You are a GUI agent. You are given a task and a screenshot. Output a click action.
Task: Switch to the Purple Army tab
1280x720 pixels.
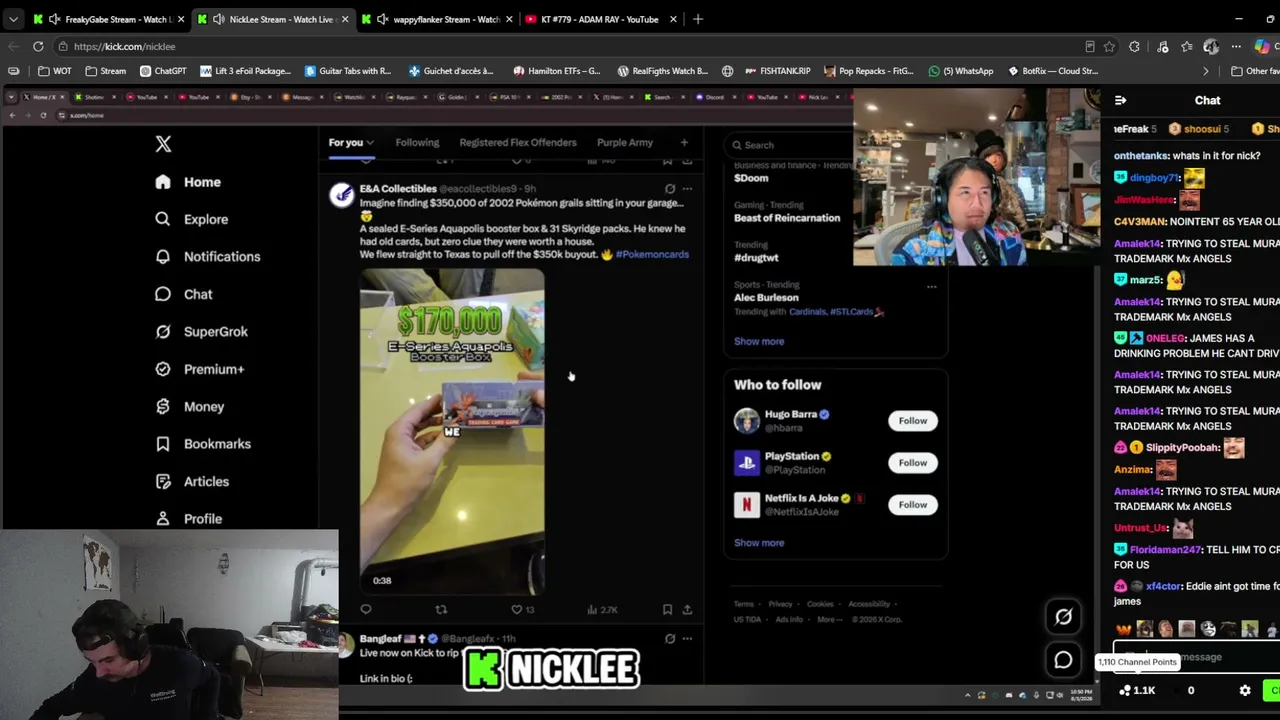click(x=625, y=143)
